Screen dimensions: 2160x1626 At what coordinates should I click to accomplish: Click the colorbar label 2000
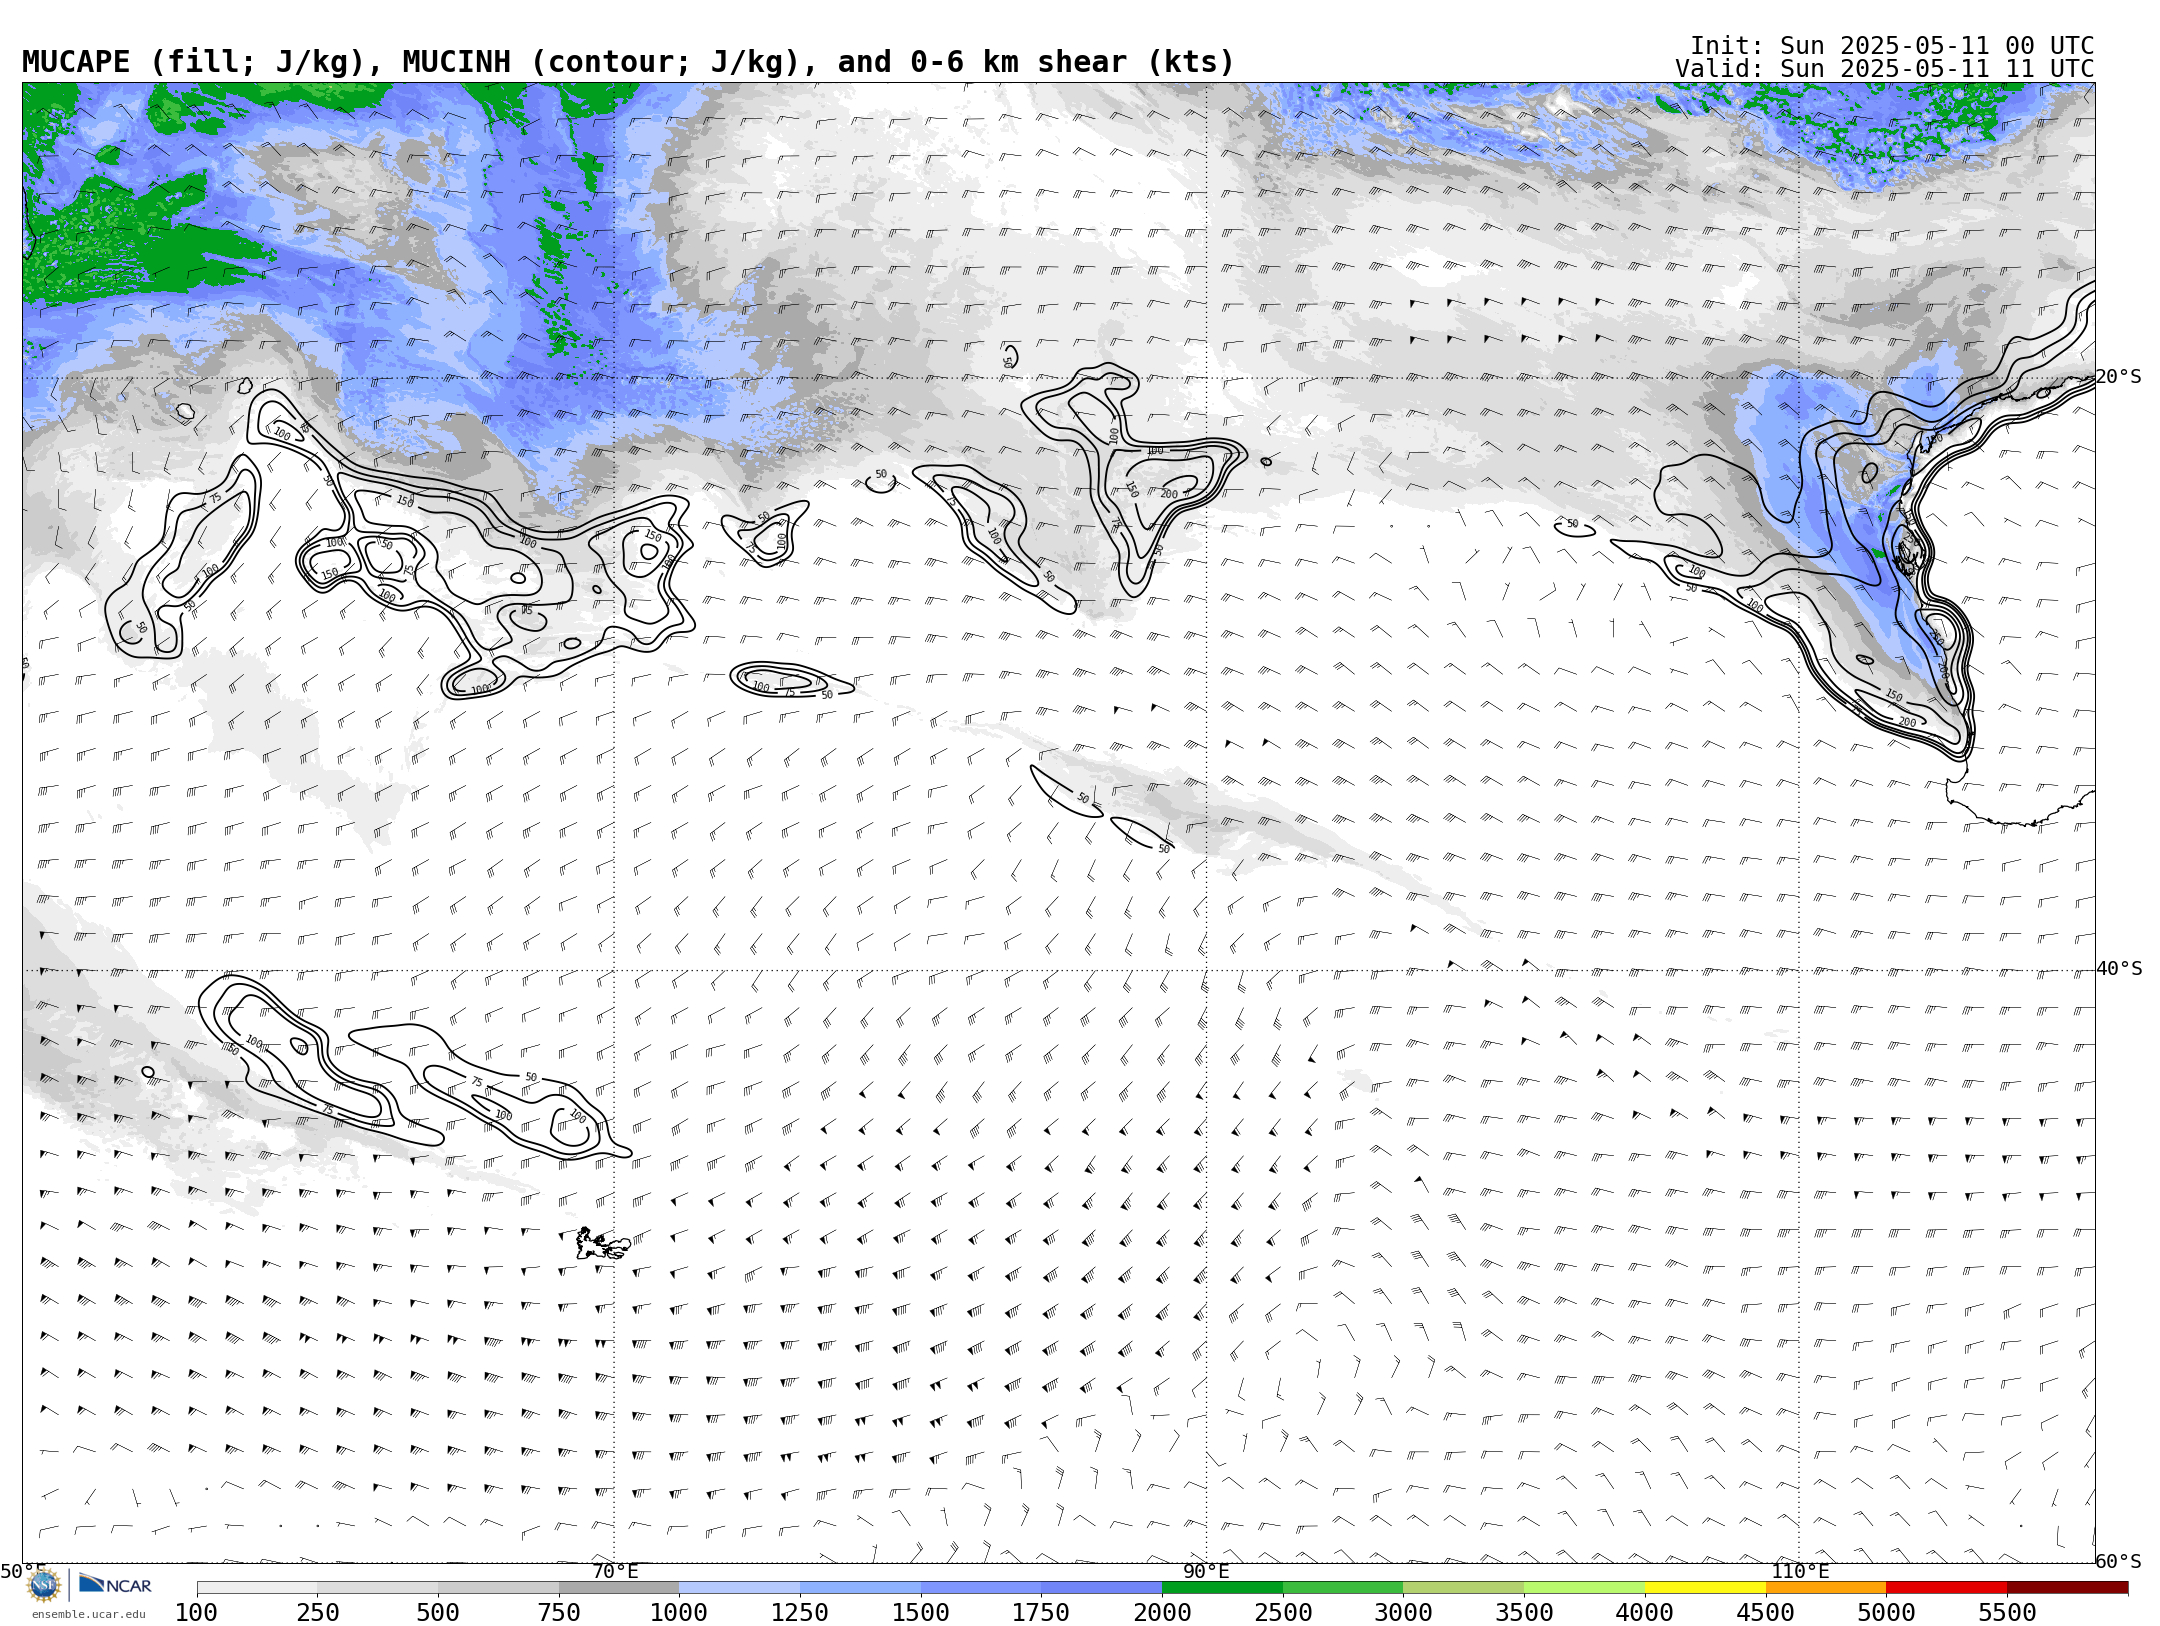[x=1162, y=1613]
